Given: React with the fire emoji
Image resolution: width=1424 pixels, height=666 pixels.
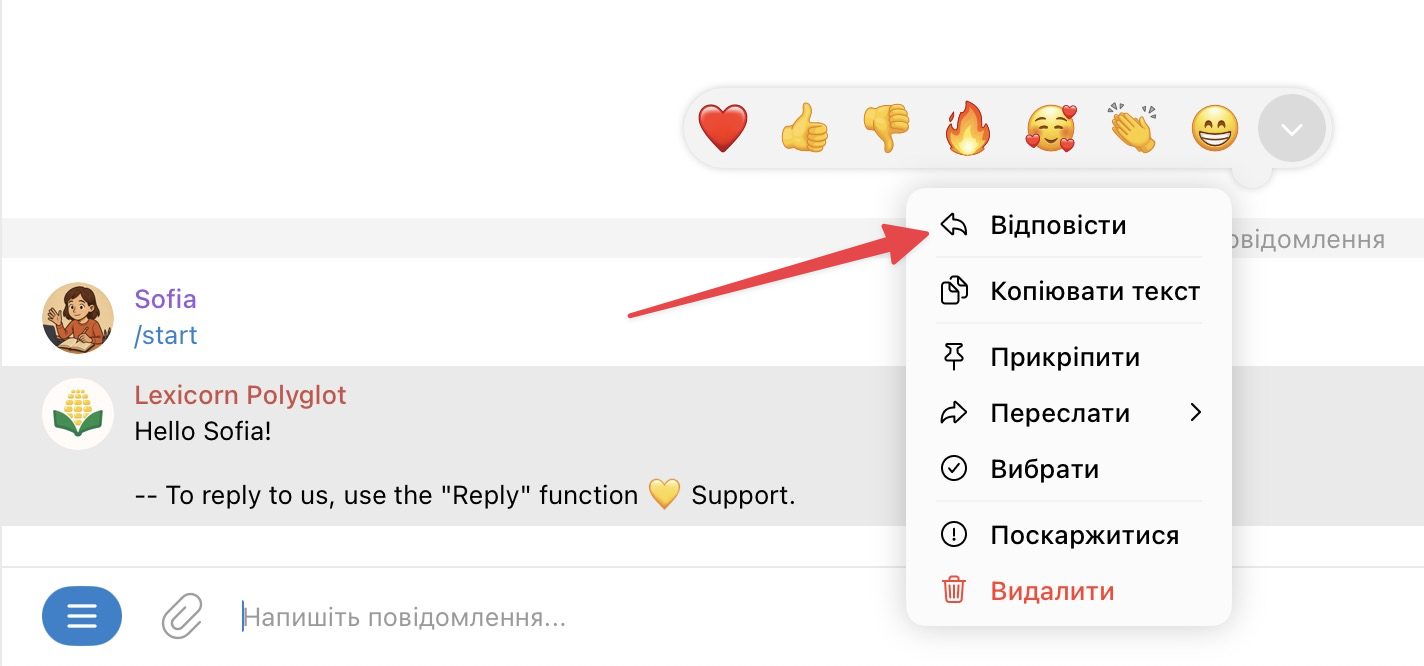Looking at the screenshot, I should (968, 130).
